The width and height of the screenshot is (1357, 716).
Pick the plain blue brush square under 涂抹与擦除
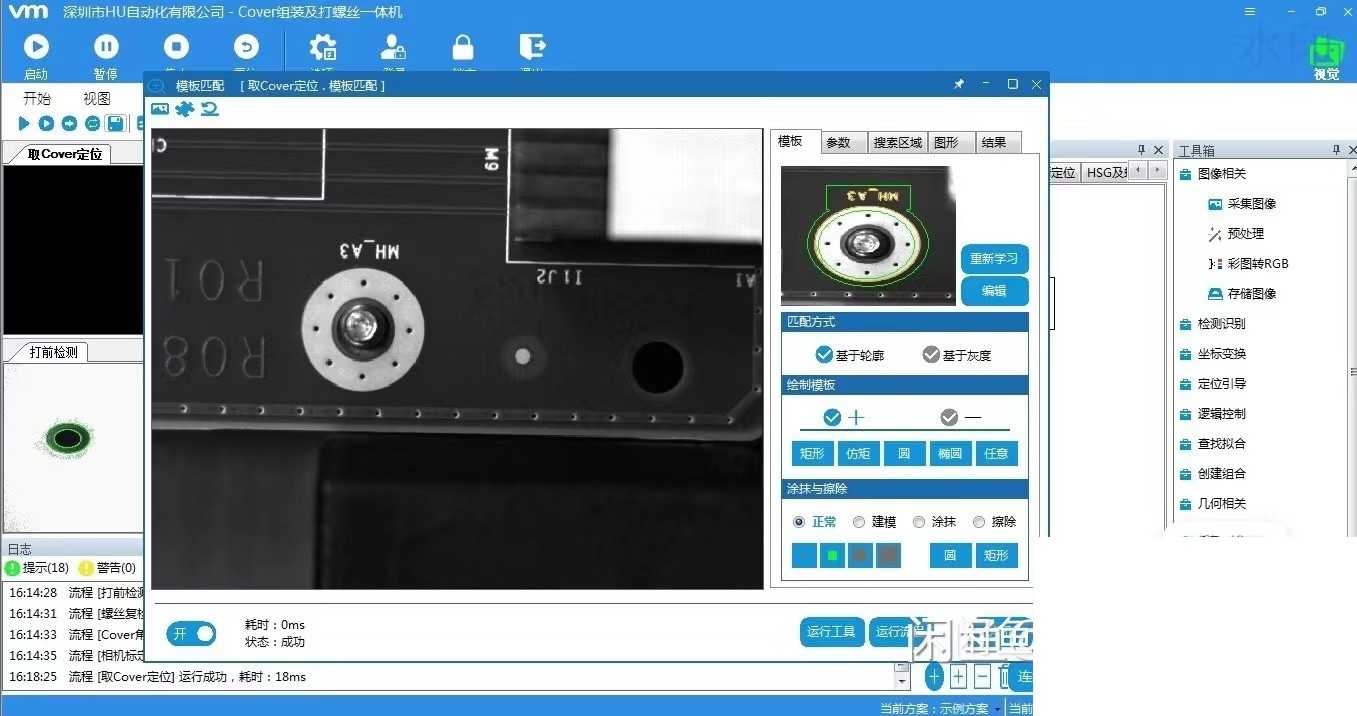pos(804,556)
